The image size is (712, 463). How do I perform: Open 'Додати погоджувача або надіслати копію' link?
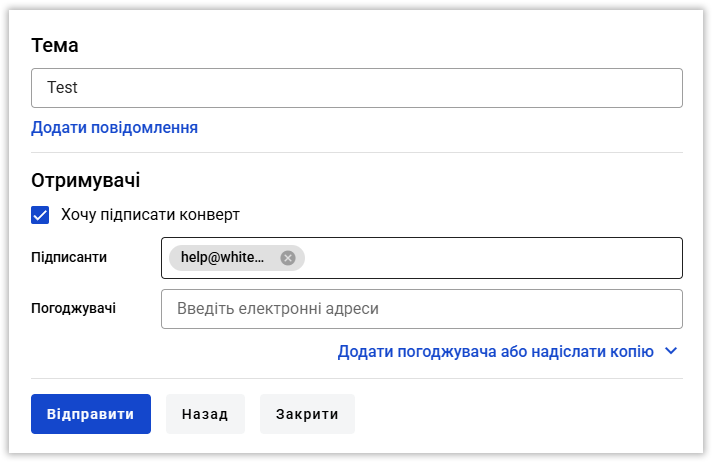click(x=495, y=351)
